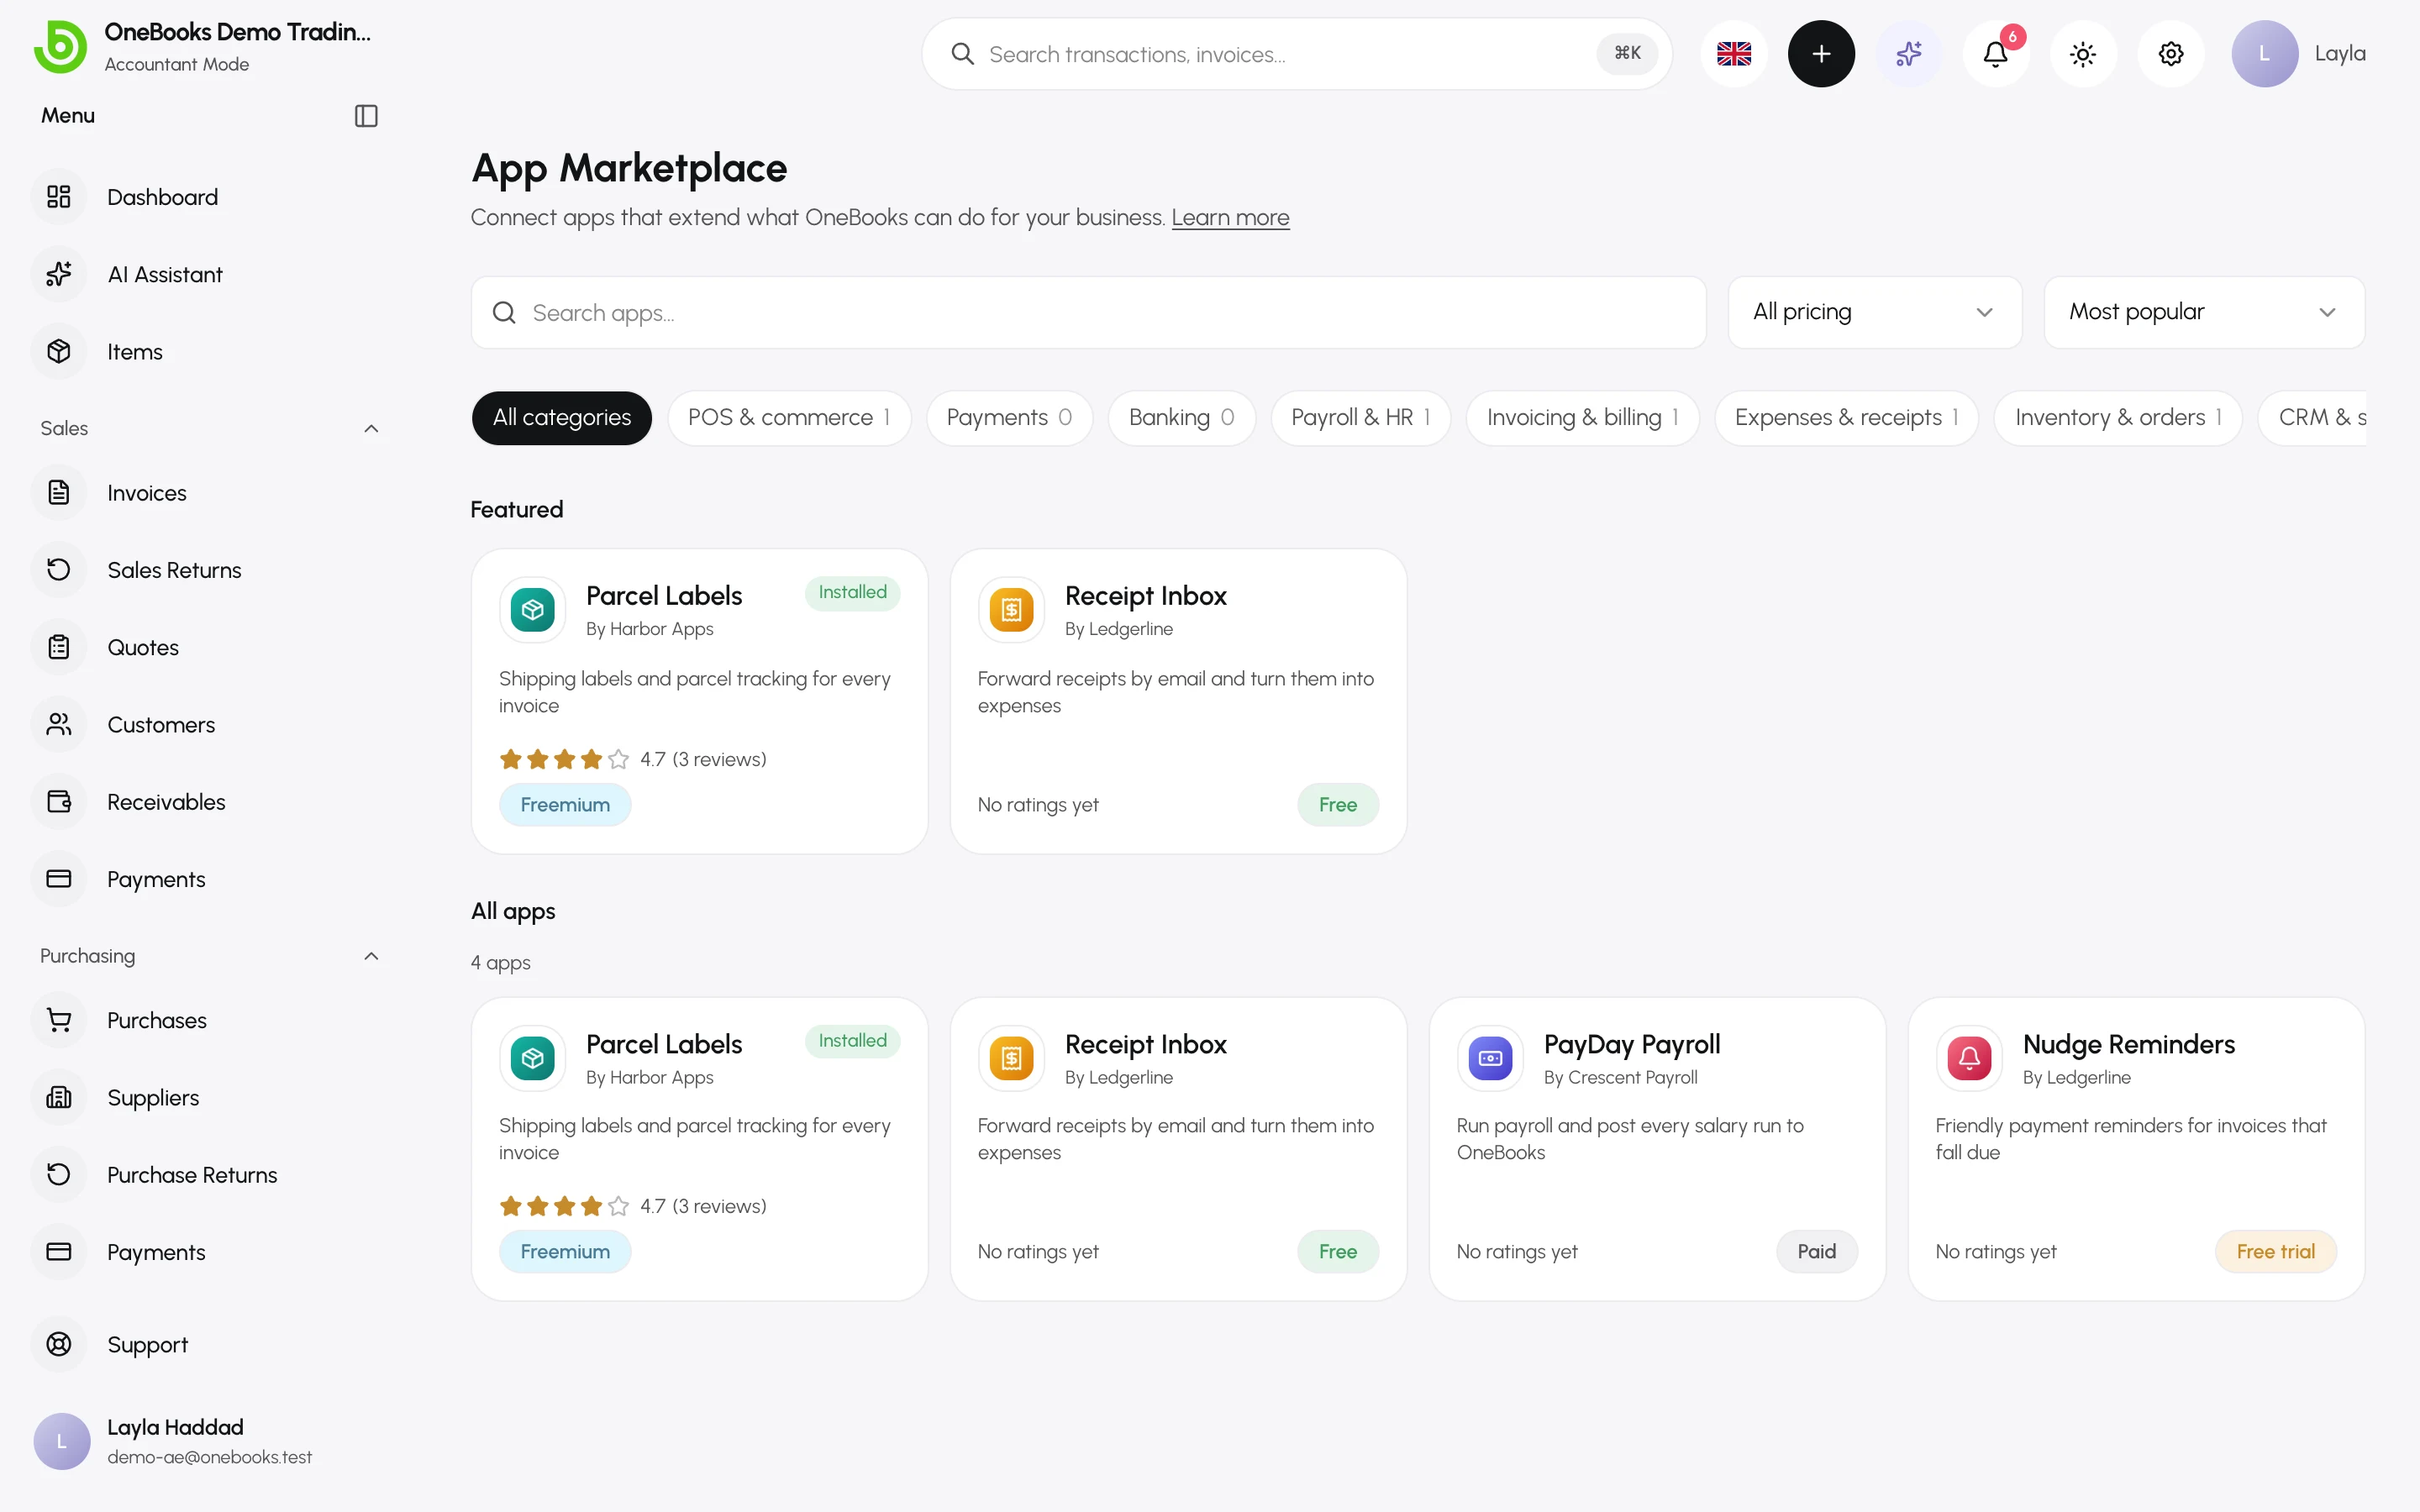Click the black plus quick-create button

(x=1821, y=54)
